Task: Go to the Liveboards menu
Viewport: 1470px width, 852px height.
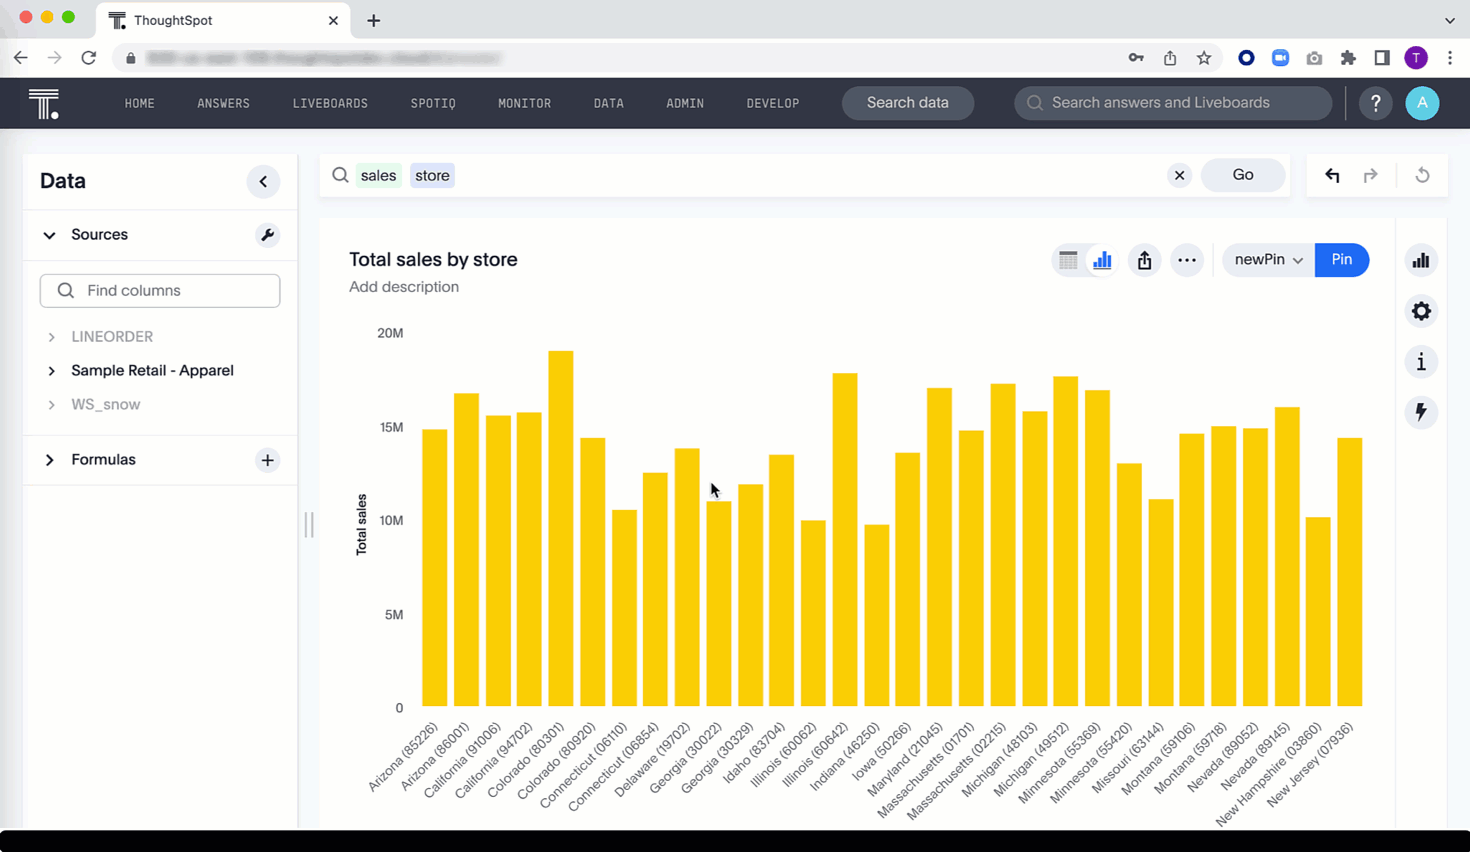Action: pos(330,103)
